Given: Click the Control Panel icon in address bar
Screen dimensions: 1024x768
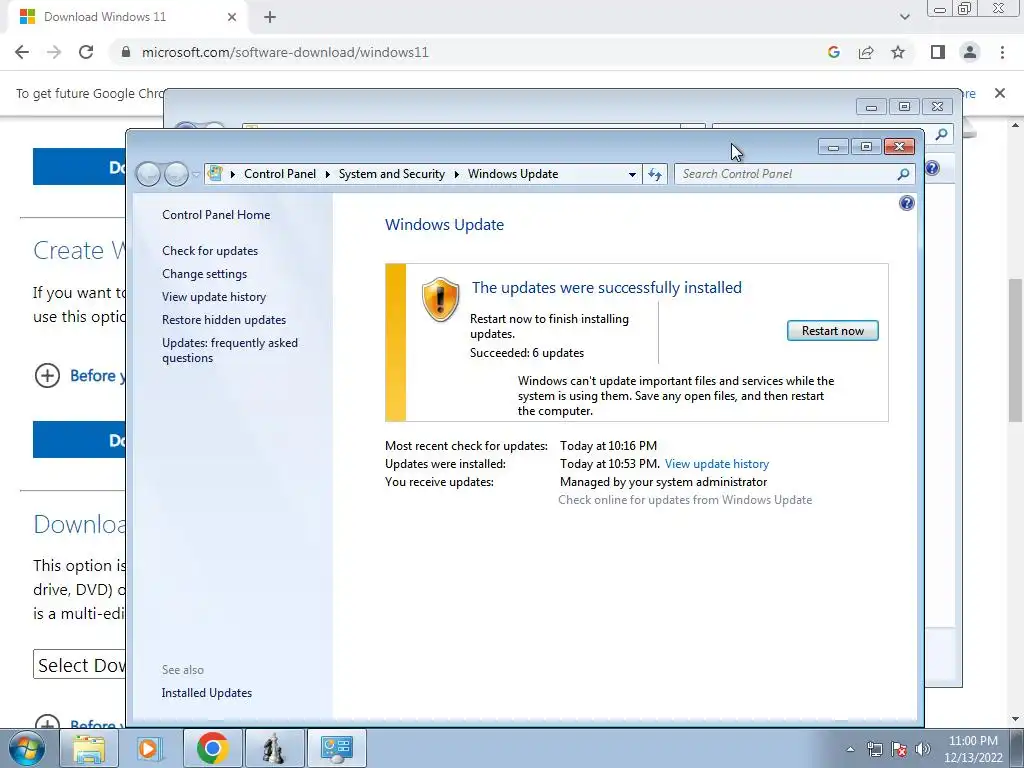Looking at the screenshot, I should pos(215,174).
